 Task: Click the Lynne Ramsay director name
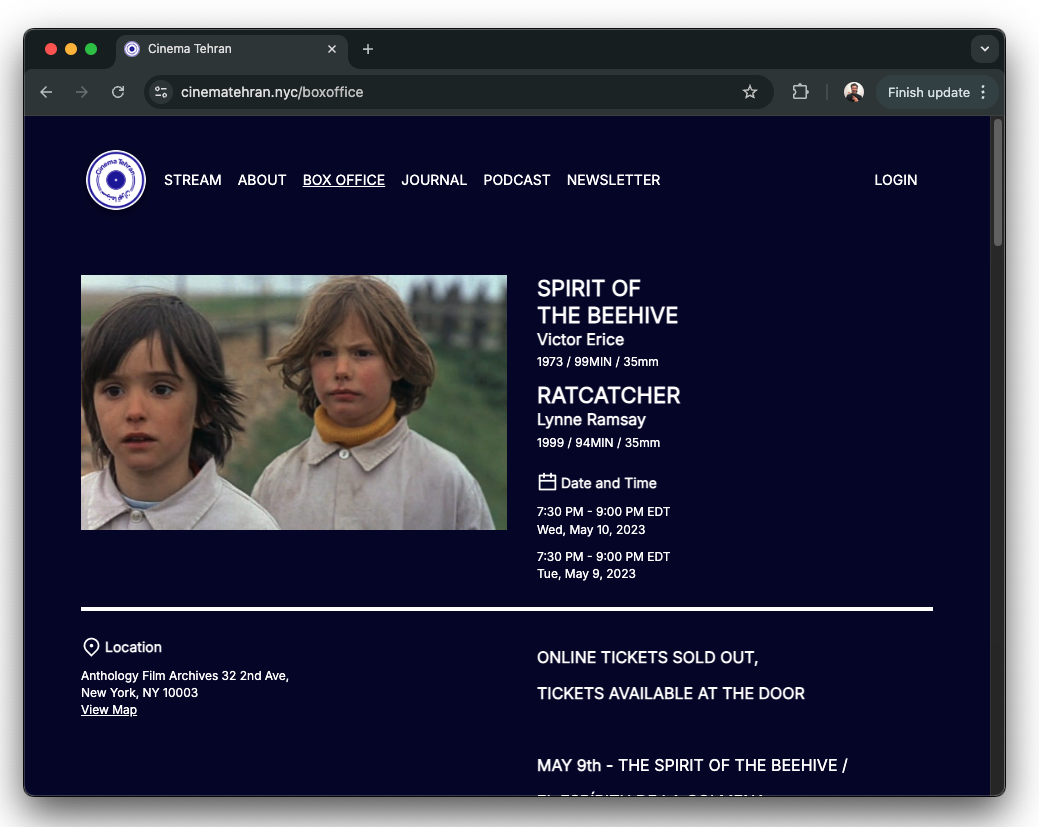point(591,419)
